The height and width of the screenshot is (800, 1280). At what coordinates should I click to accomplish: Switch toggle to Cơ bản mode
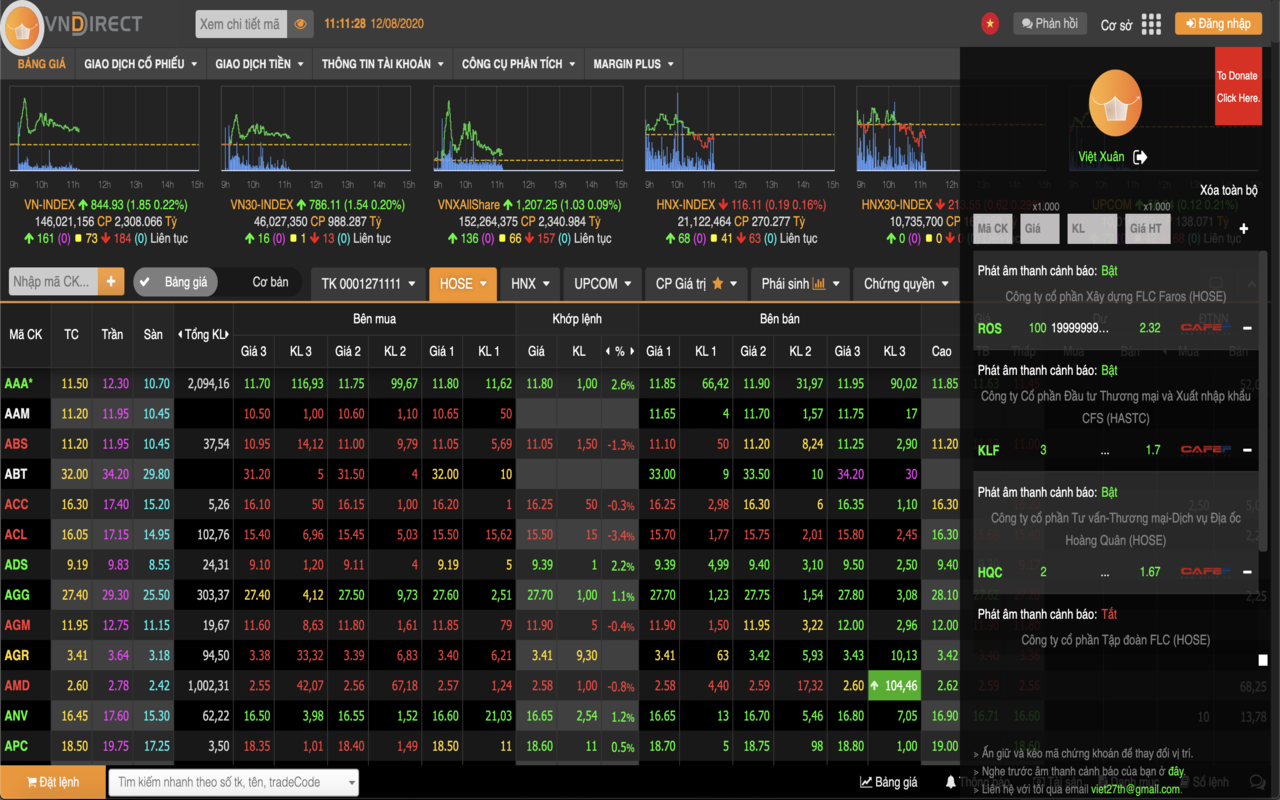pyautogui.click(x=270, y=282)
